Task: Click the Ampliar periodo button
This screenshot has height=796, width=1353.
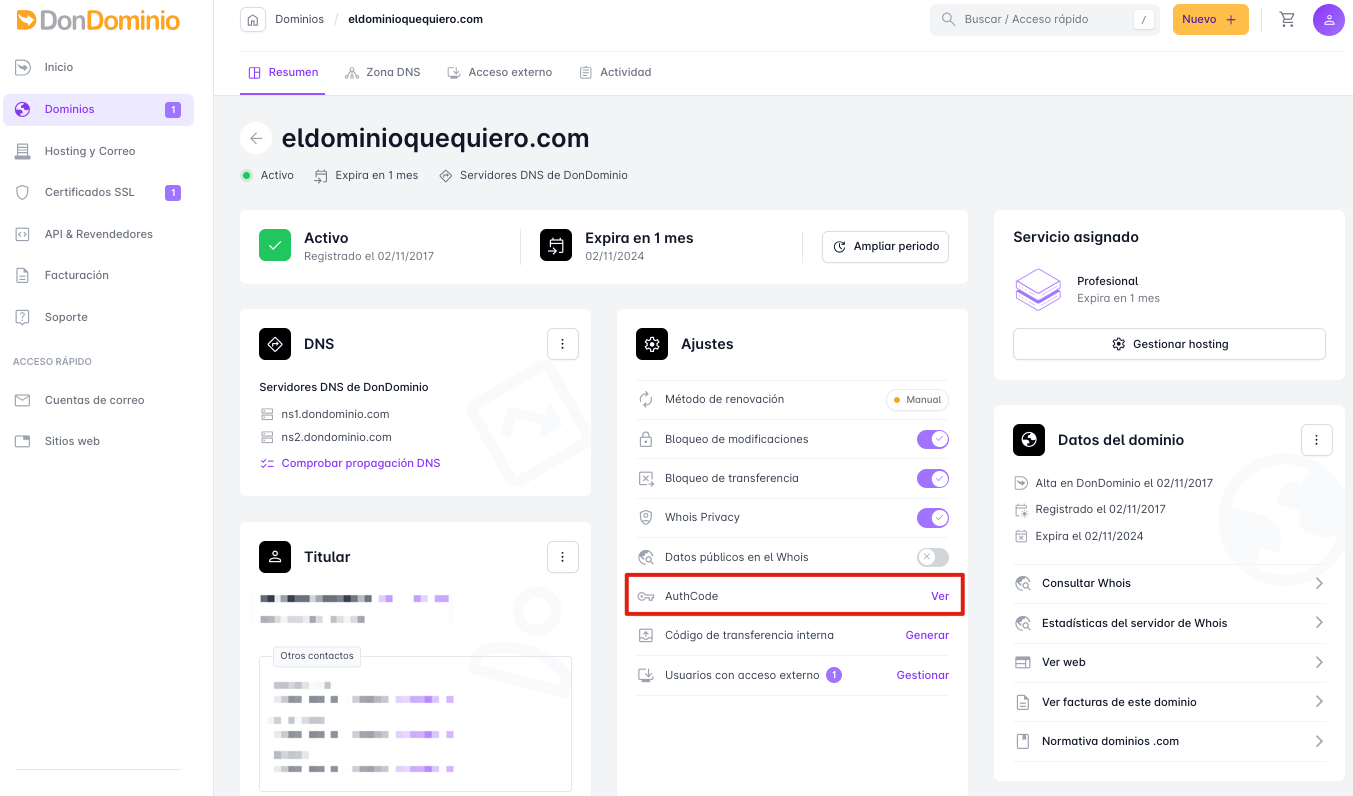Action: pyautogui.click(x=885, y=246)
